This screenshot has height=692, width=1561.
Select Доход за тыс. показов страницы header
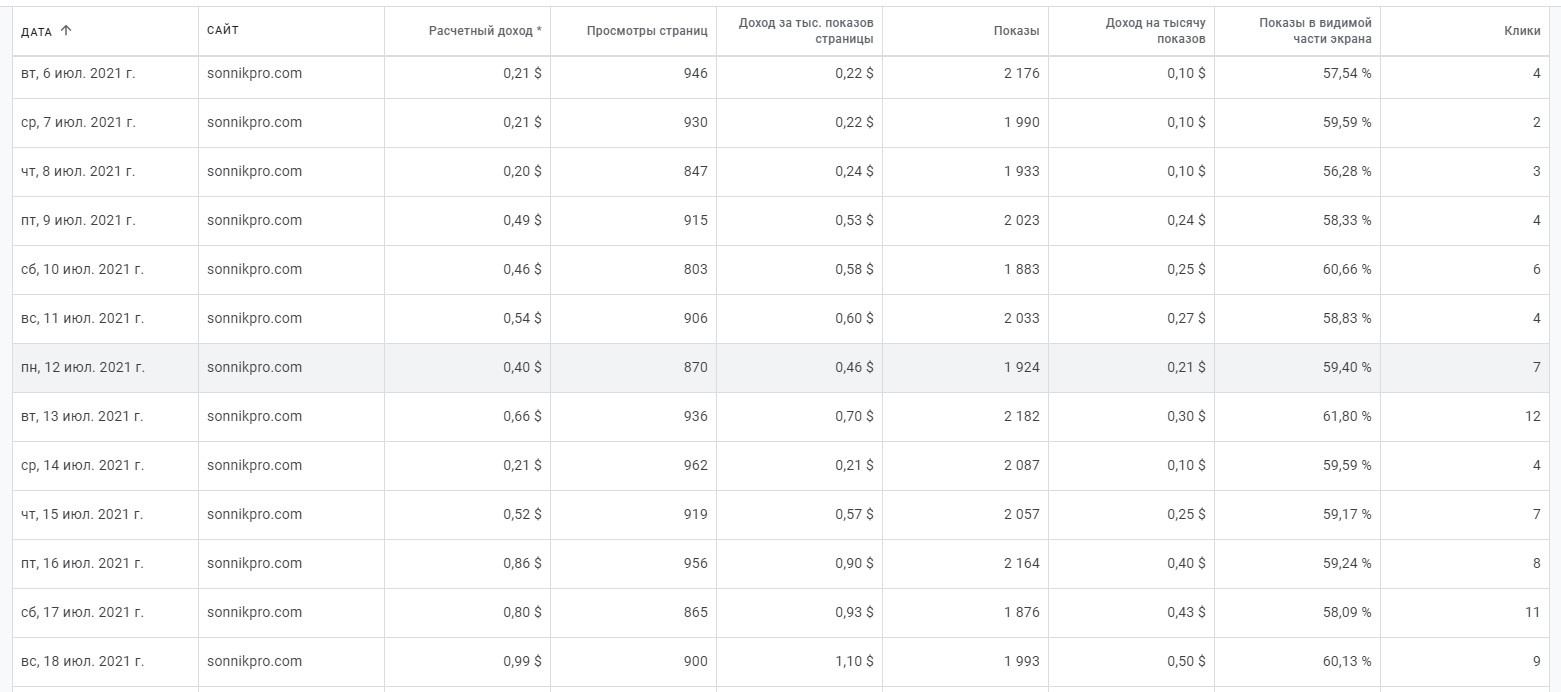tap(805, 31)
